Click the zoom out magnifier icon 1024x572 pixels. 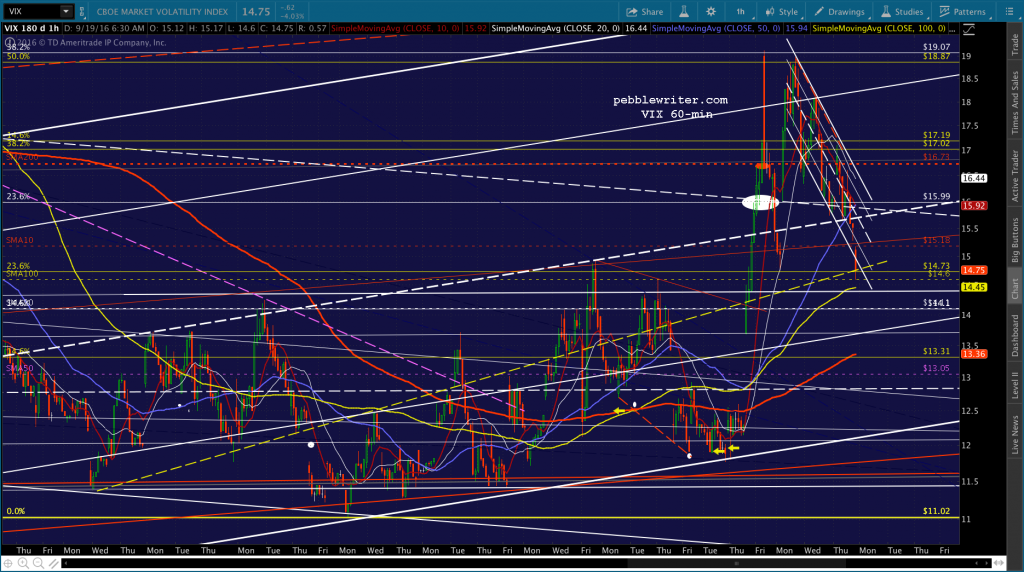tap(39, 563)
